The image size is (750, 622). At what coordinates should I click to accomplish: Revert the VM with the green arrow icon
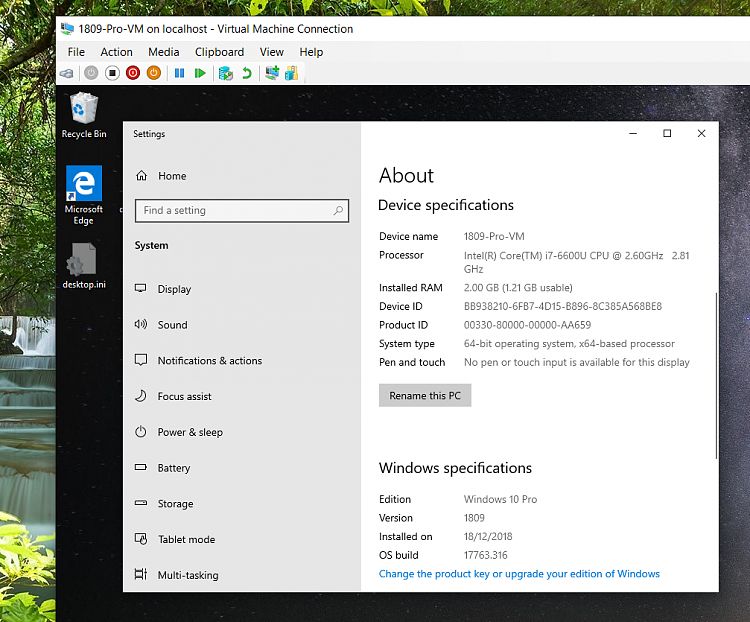pos(246,73)
